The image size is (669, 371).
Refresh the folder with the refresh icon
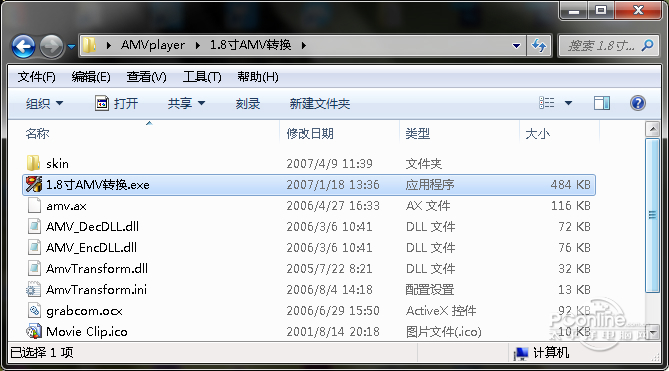click(539, 45)
